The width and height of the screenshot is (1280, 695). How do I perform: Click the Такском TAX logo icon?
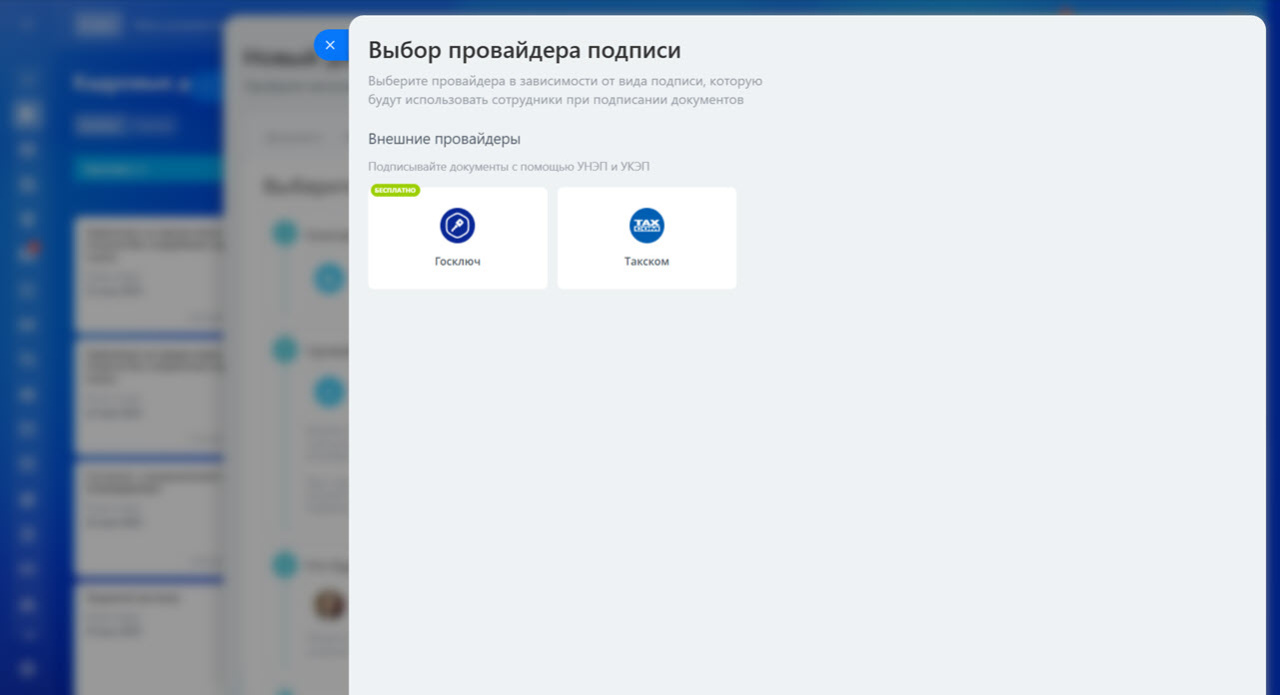point(647,225)
